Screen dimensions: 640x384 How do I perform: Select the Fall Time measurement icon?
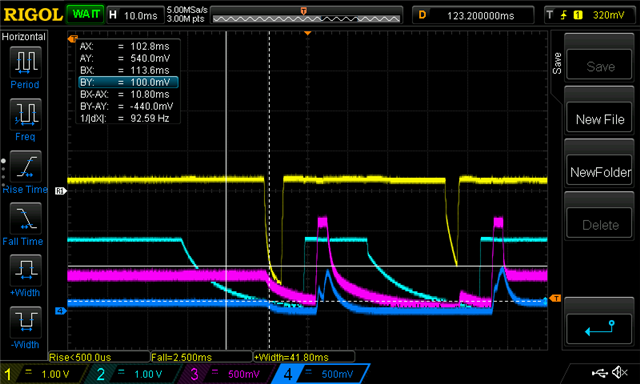point(25,218)
